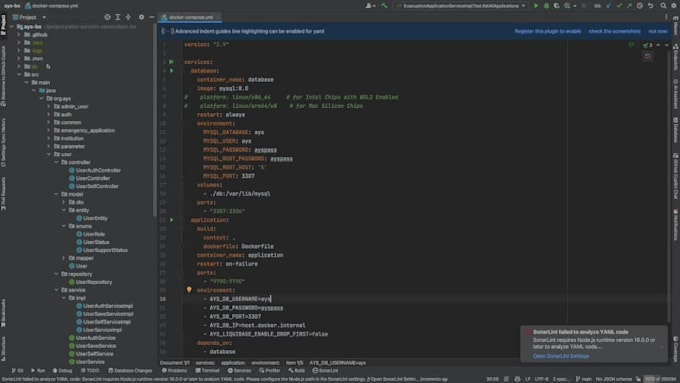Expand all items in Project panel

pos(118,17)
